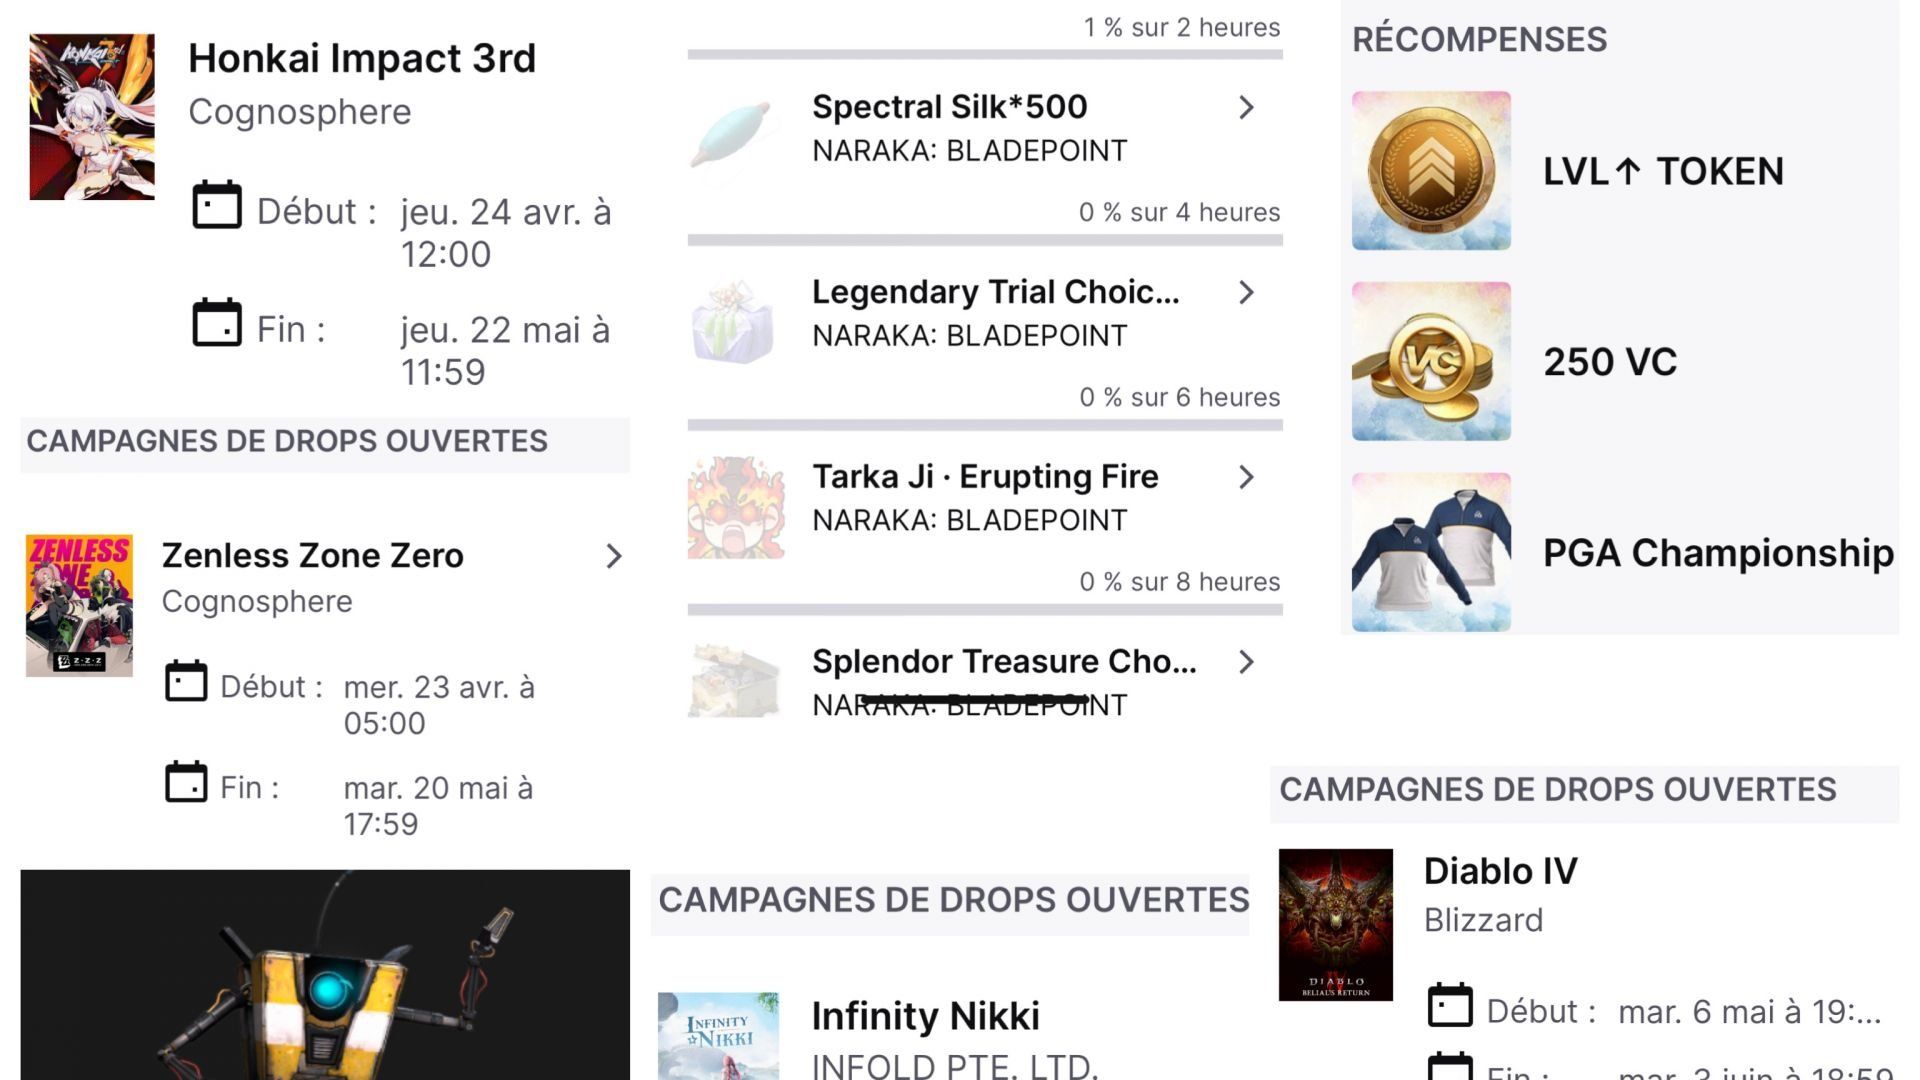This screenshot has width=1920, height=1080.
Task: Click the Diablo IV campaign title
Action: pos(1500,871)
